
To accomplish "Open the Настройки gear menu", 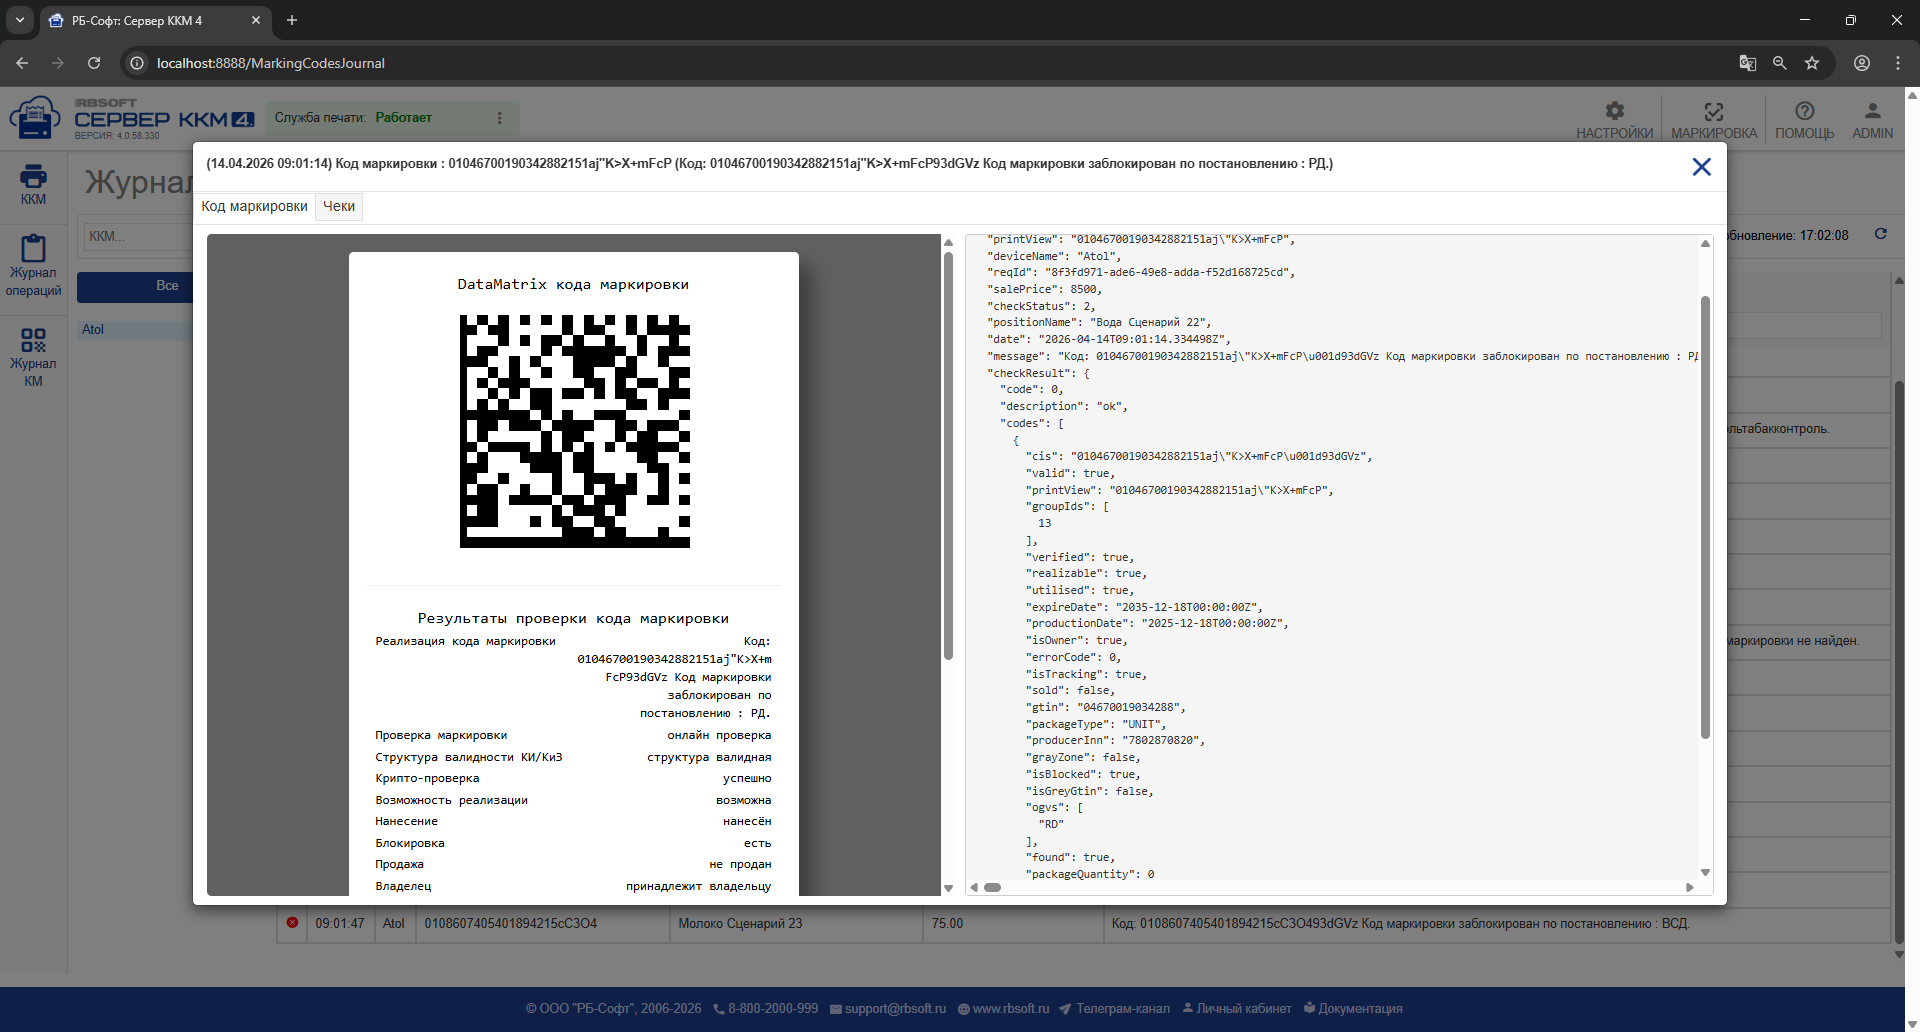I will (1614, 120).
